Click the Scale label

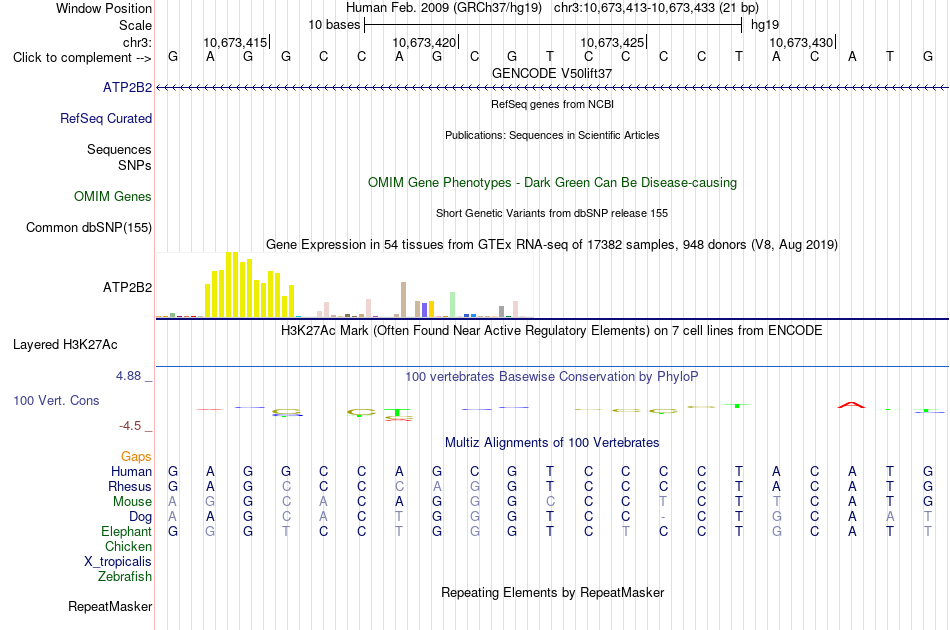click(x=136, y=25)
